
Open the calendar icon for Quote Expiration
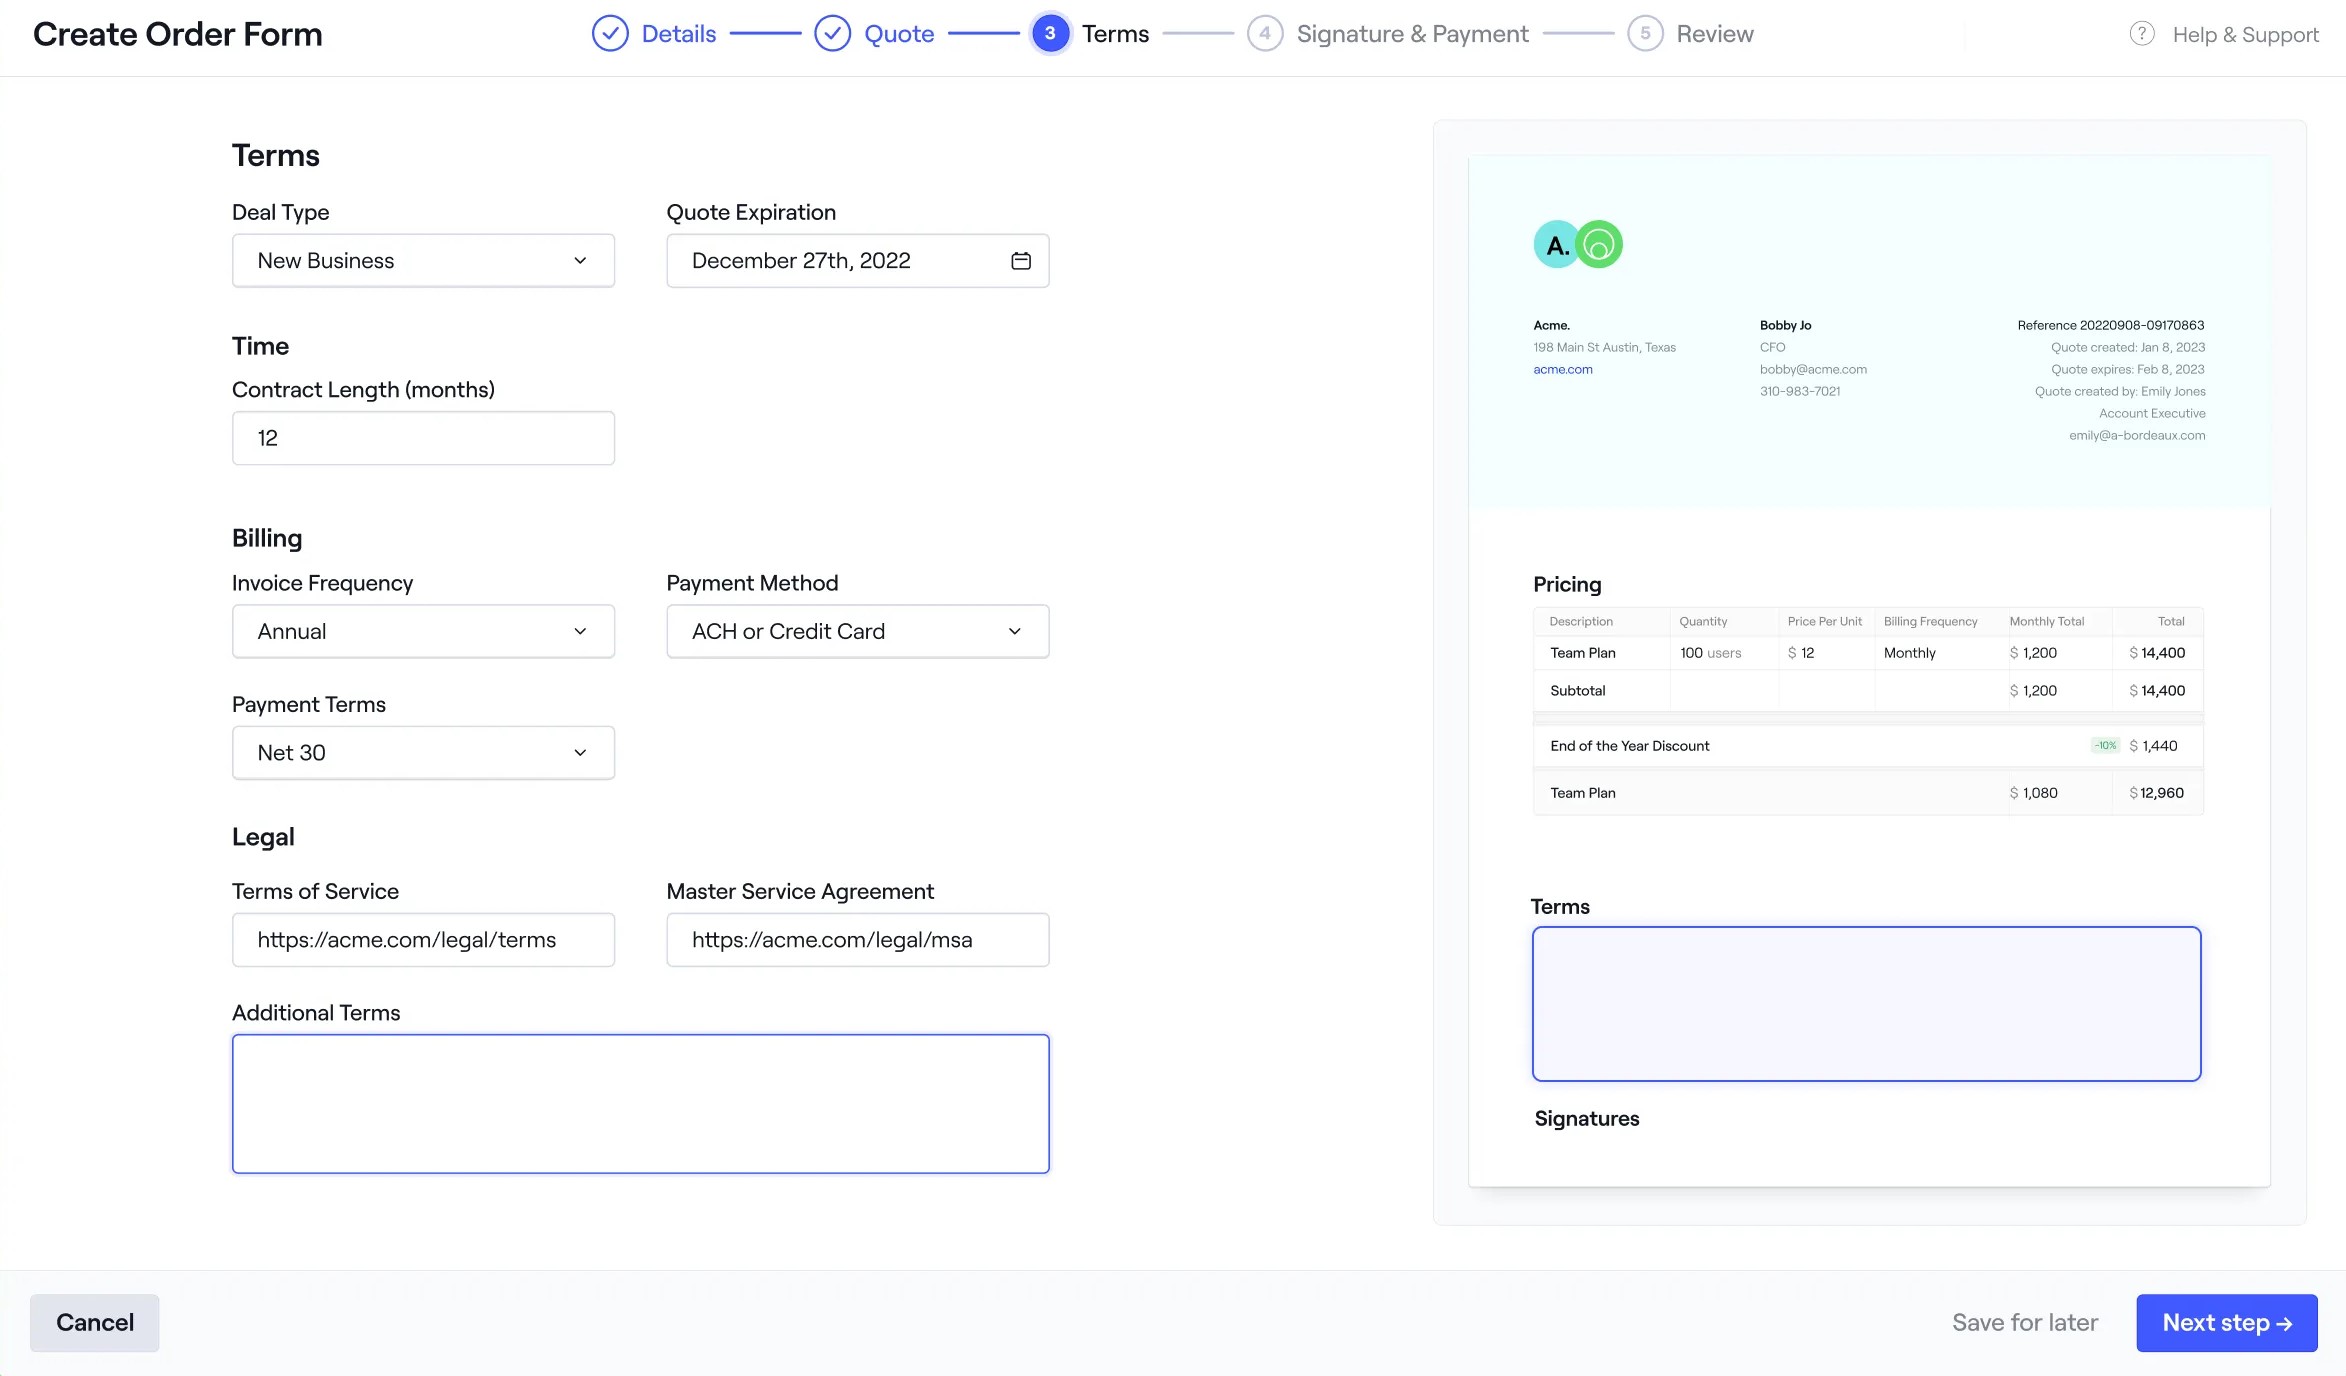tap(1021, 260)
